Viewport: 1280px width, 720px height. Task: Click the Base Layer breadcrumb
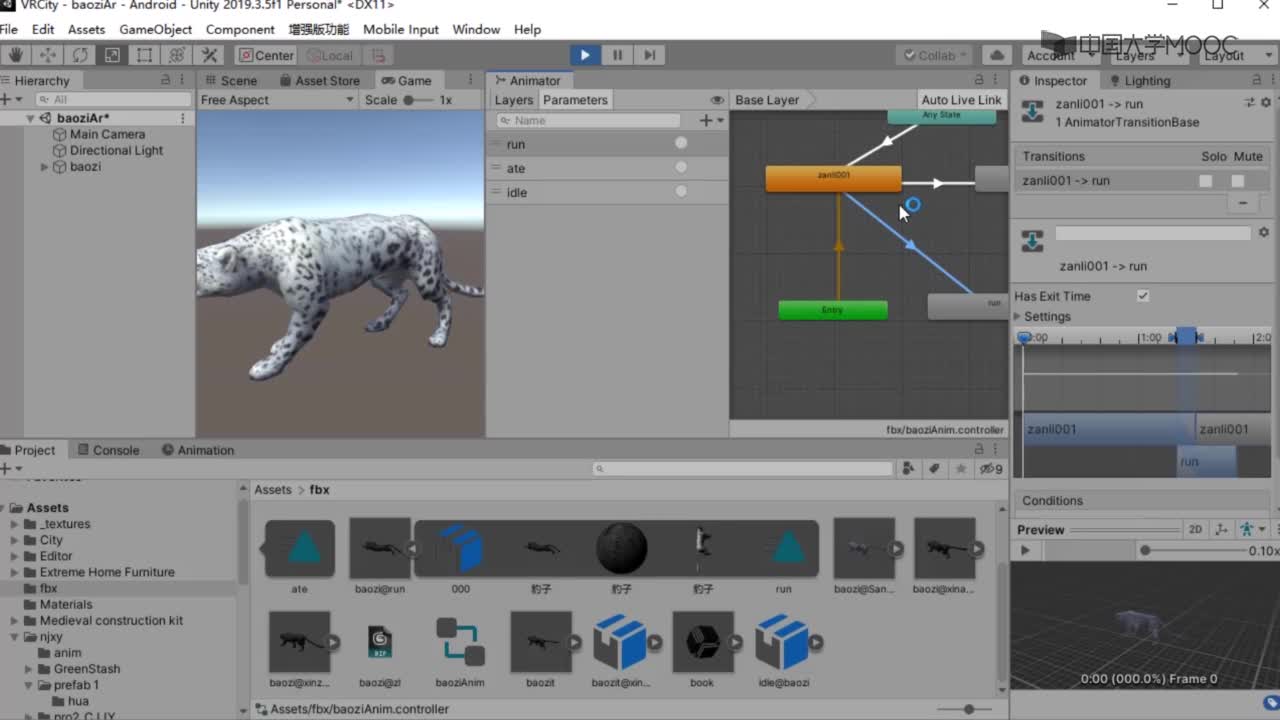coord(767,100)
